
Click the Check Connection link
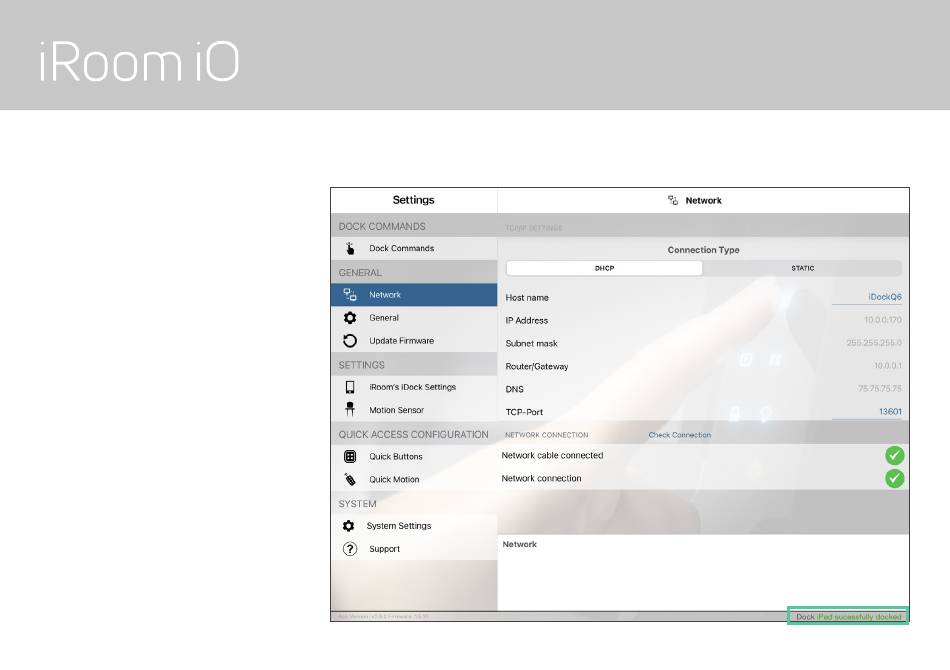679,435
